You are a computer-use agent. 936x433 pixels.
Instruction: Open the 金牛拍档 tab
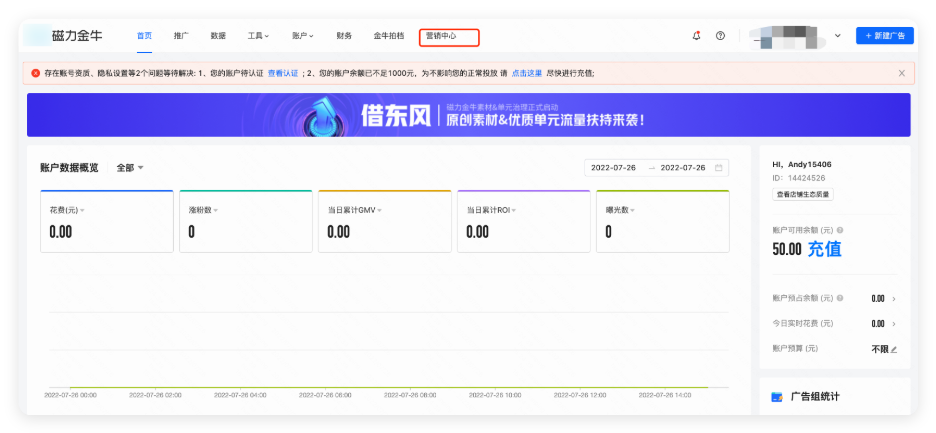(389, 36)
